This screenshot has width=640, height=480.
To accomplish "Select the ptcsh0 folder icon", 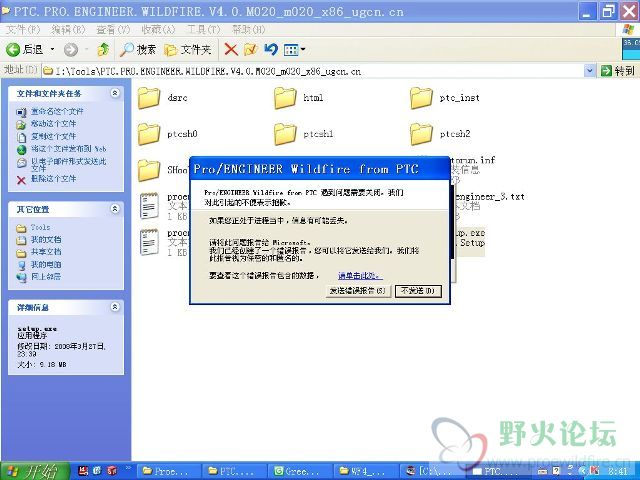I will click(x=149, y=134).
